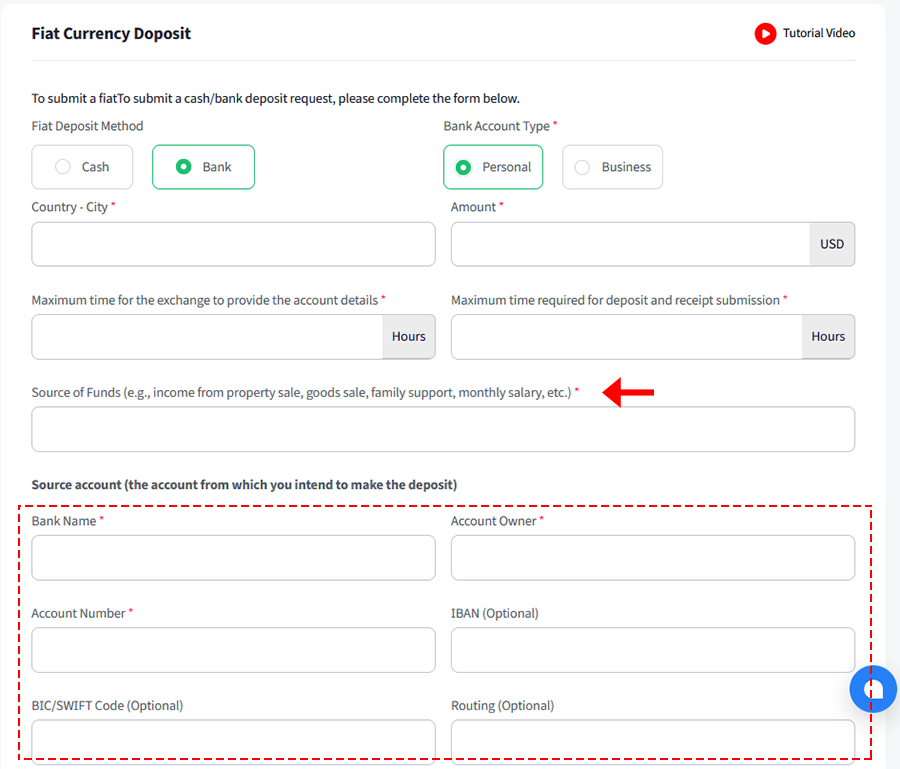The image size is (900, 769).
Task: Click Hours unit beside receipt submission field
Action: coord(828,337)
